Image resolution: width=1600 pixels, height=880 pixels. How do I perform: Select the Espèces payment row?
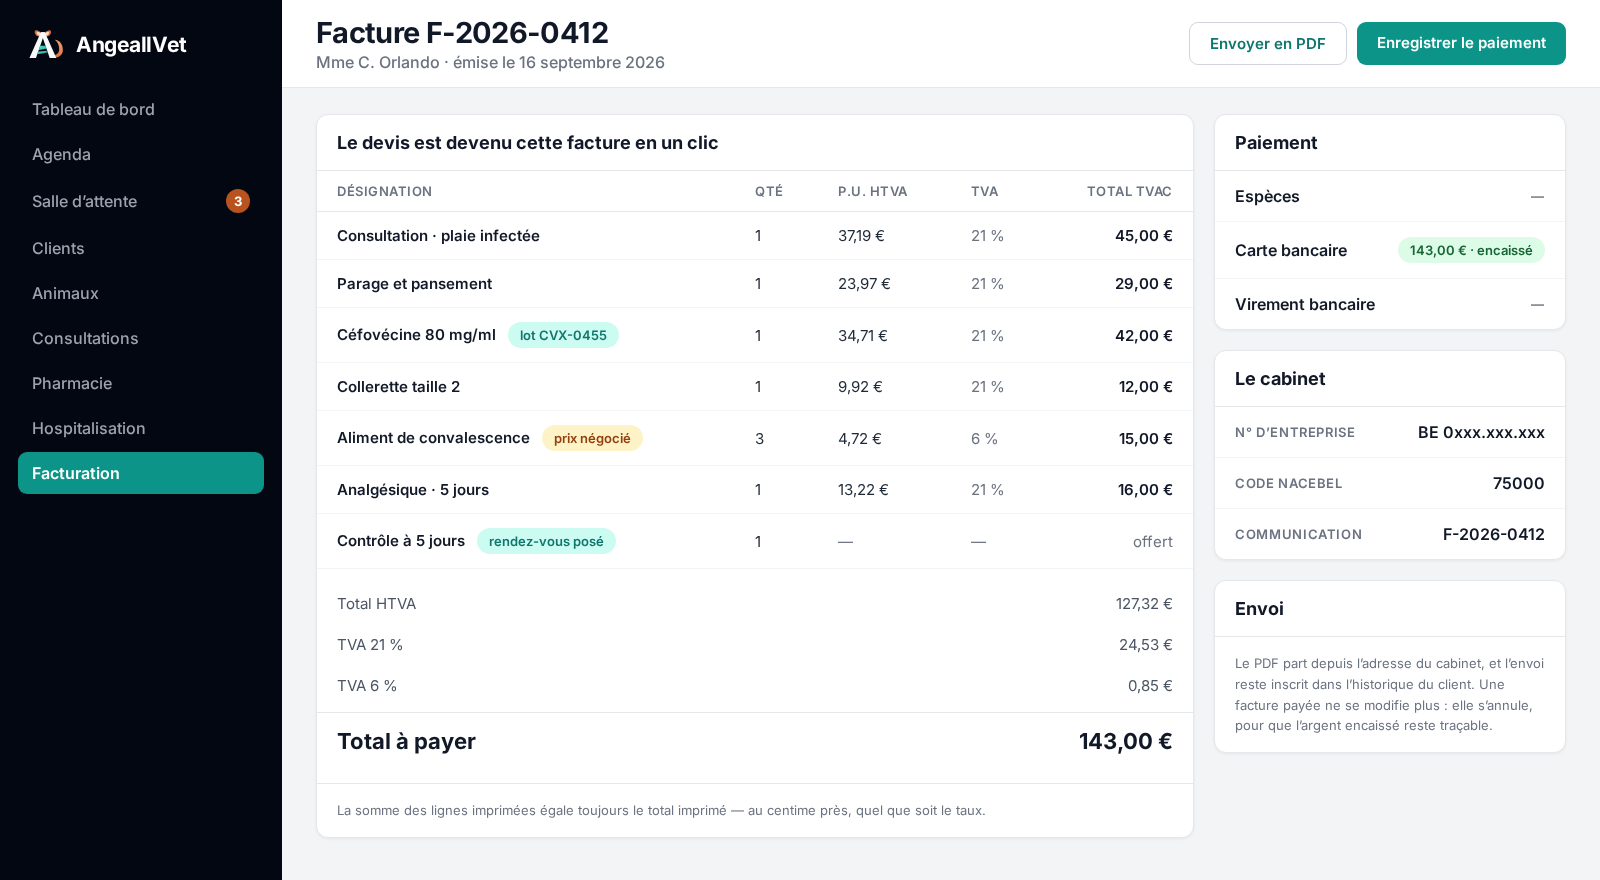[1390, 196]
